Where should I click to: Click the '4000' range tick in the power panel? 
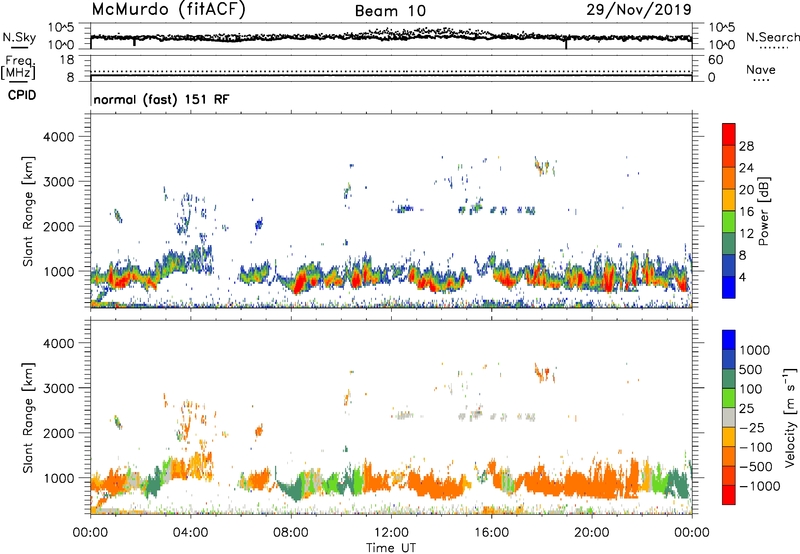58,137
